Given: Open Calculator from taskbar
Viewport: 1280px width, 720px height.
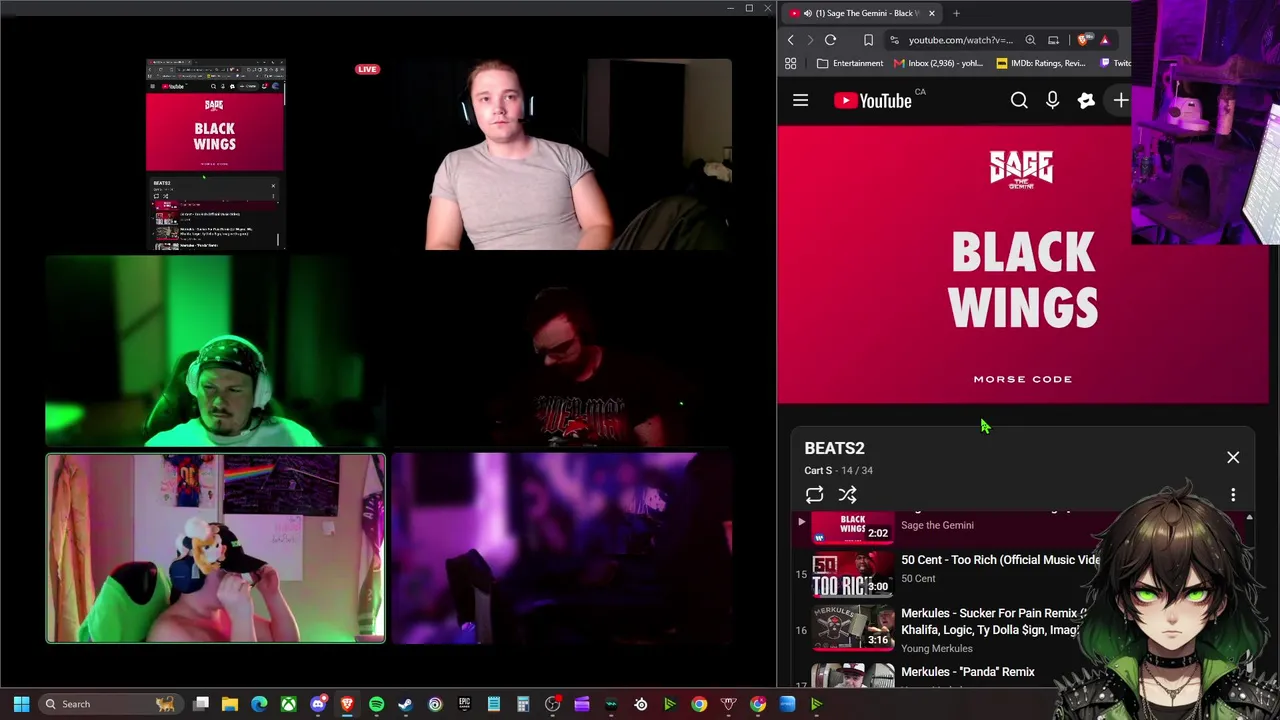Looking at the screenshot, I should coord(523,704).
